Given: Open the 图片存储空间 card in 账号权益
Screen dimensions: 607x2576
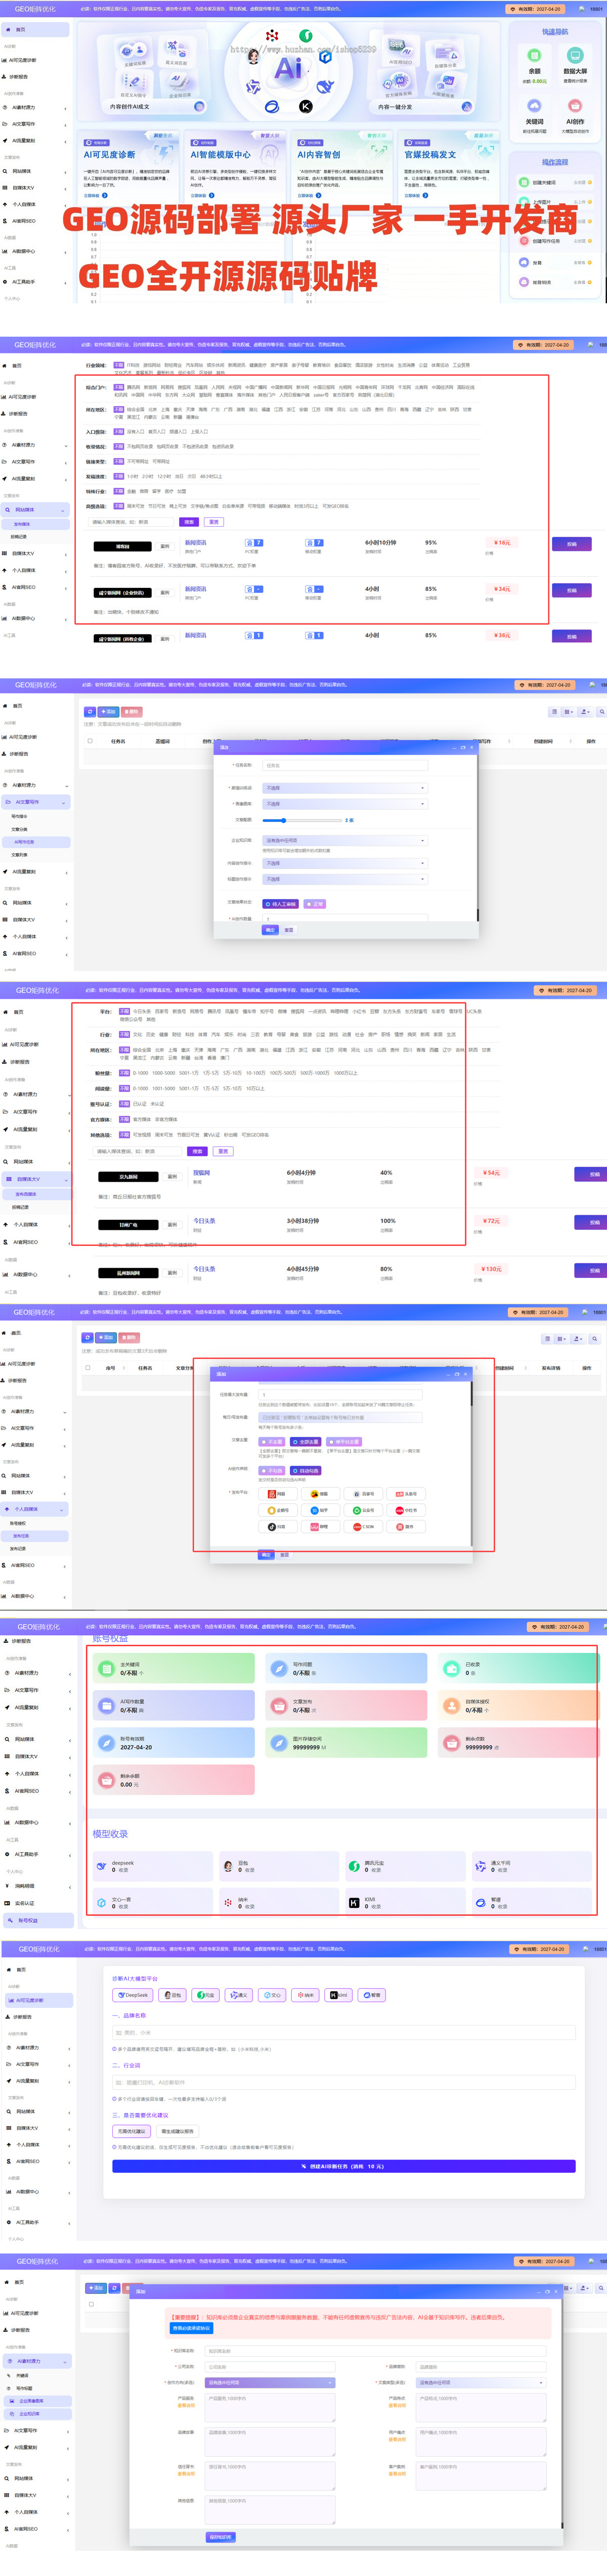Looking at the screenshot, I should [346, 1742].
